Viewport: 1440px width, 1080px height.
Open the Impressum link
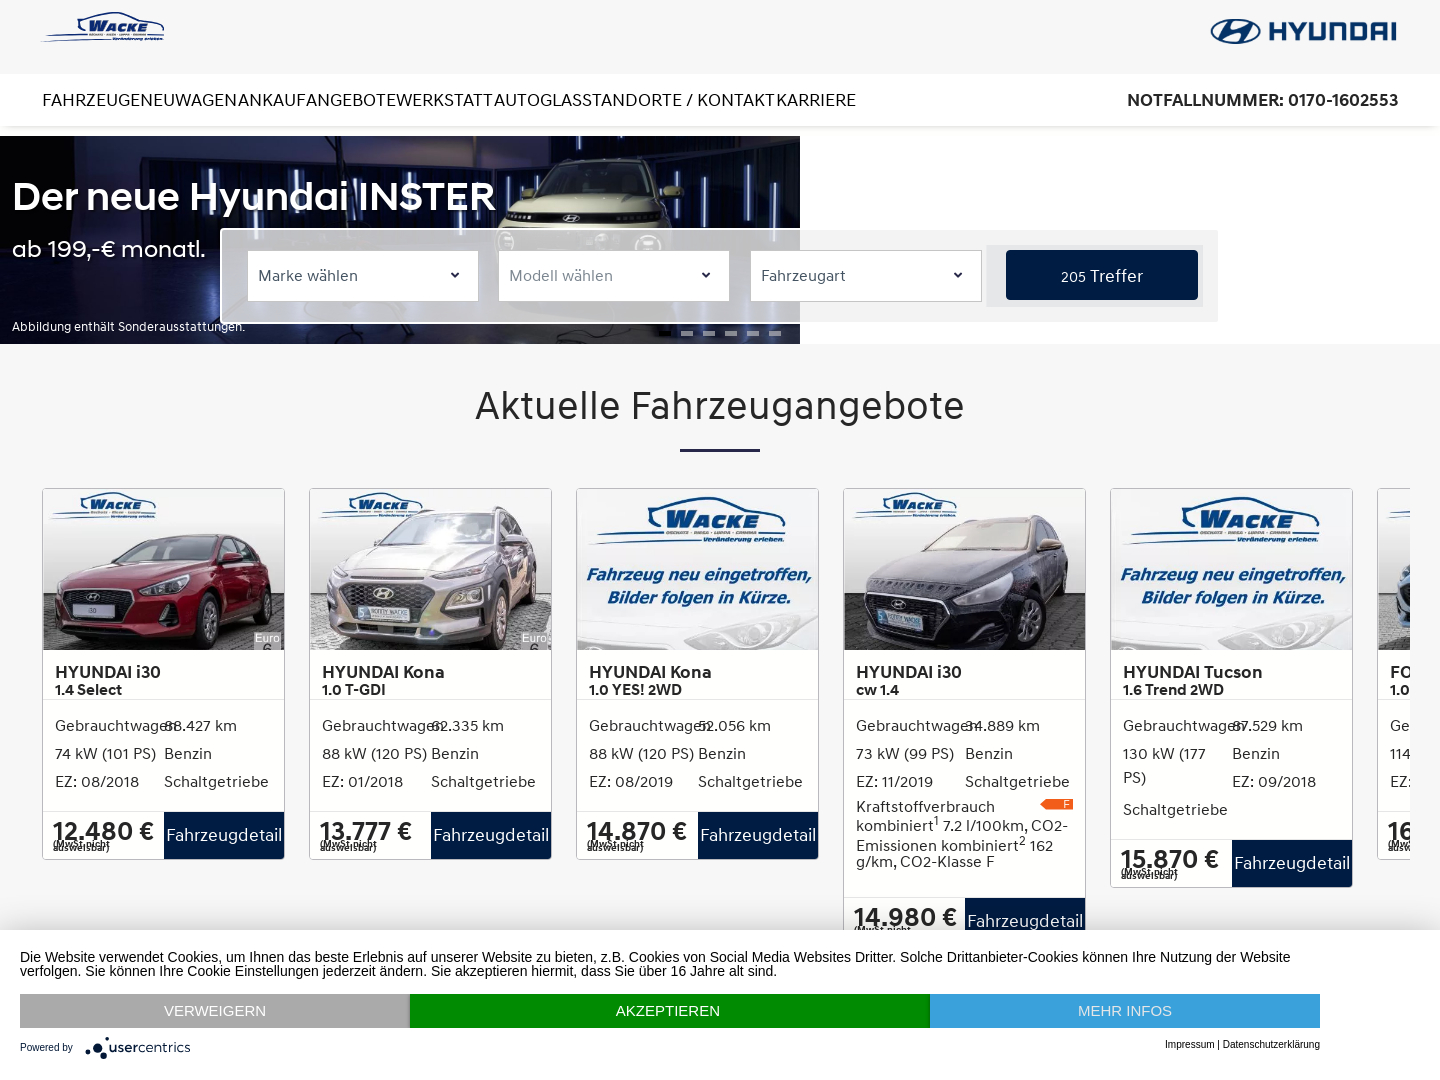coord(1189,1044)
